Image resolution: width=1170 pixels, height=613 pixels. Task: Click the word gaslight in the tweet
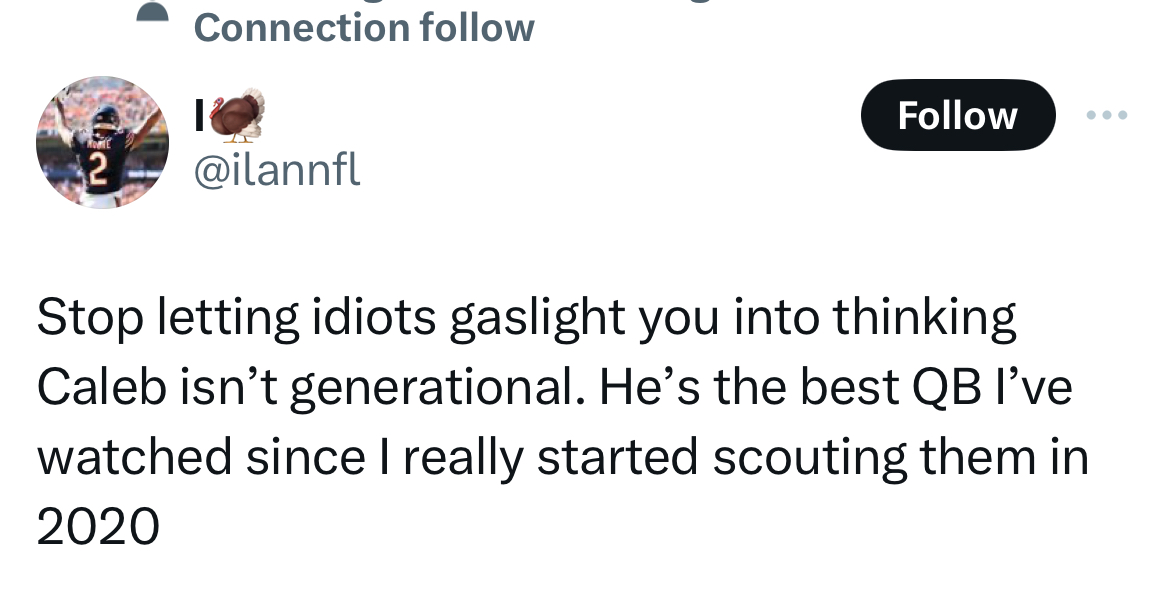click(x=537, y=318)
